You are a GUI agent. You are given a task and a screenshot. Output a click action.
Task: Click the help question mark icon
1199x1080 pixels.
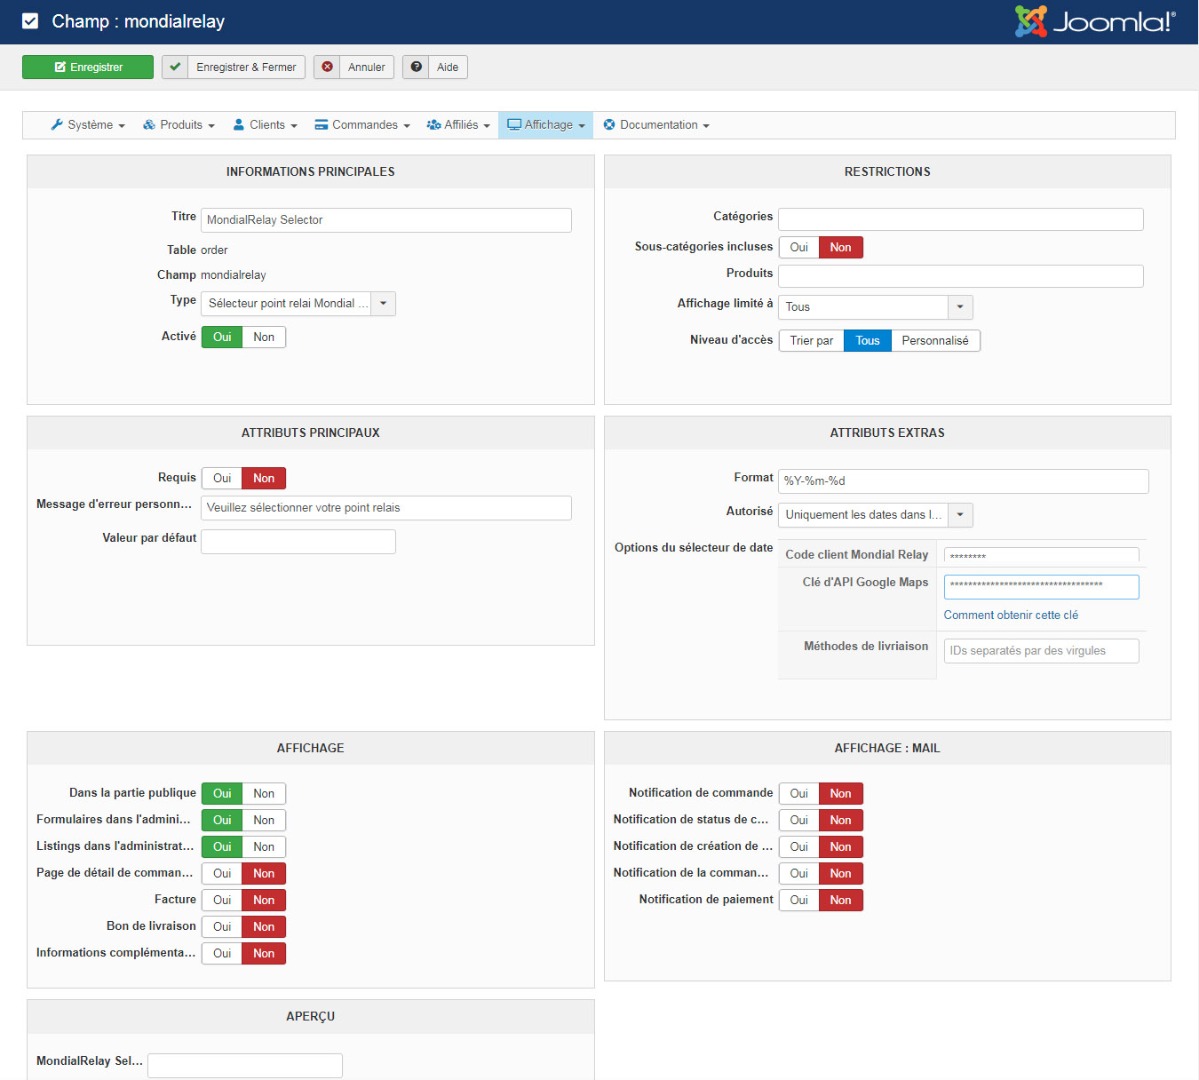click(x=416, y=67)
